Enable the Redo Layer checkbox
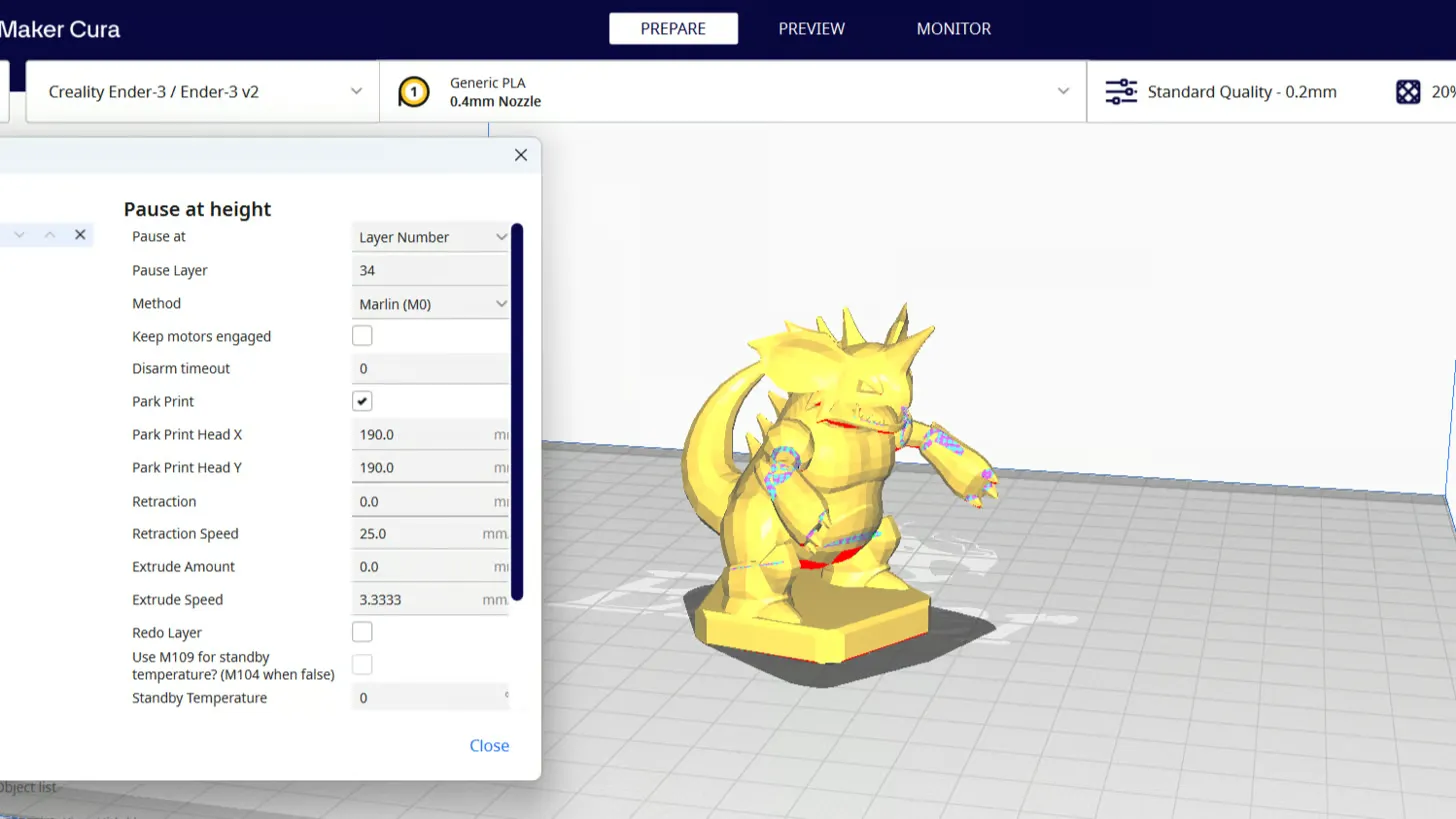This screenshot has width=1456, height=819. [362, 632]
